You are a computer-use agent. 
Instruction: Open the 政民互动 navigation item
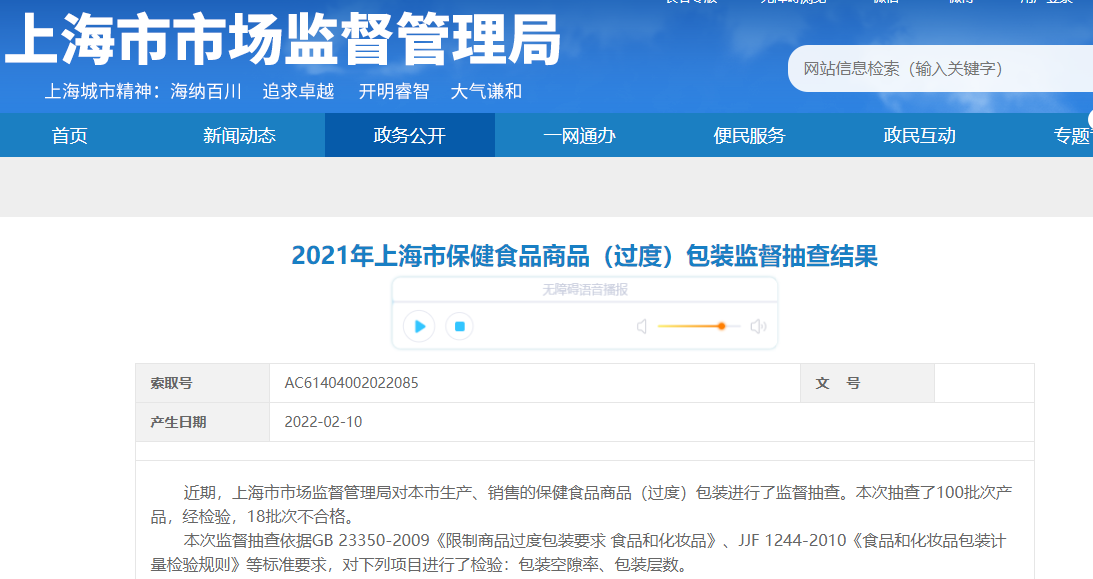[919, 135]
